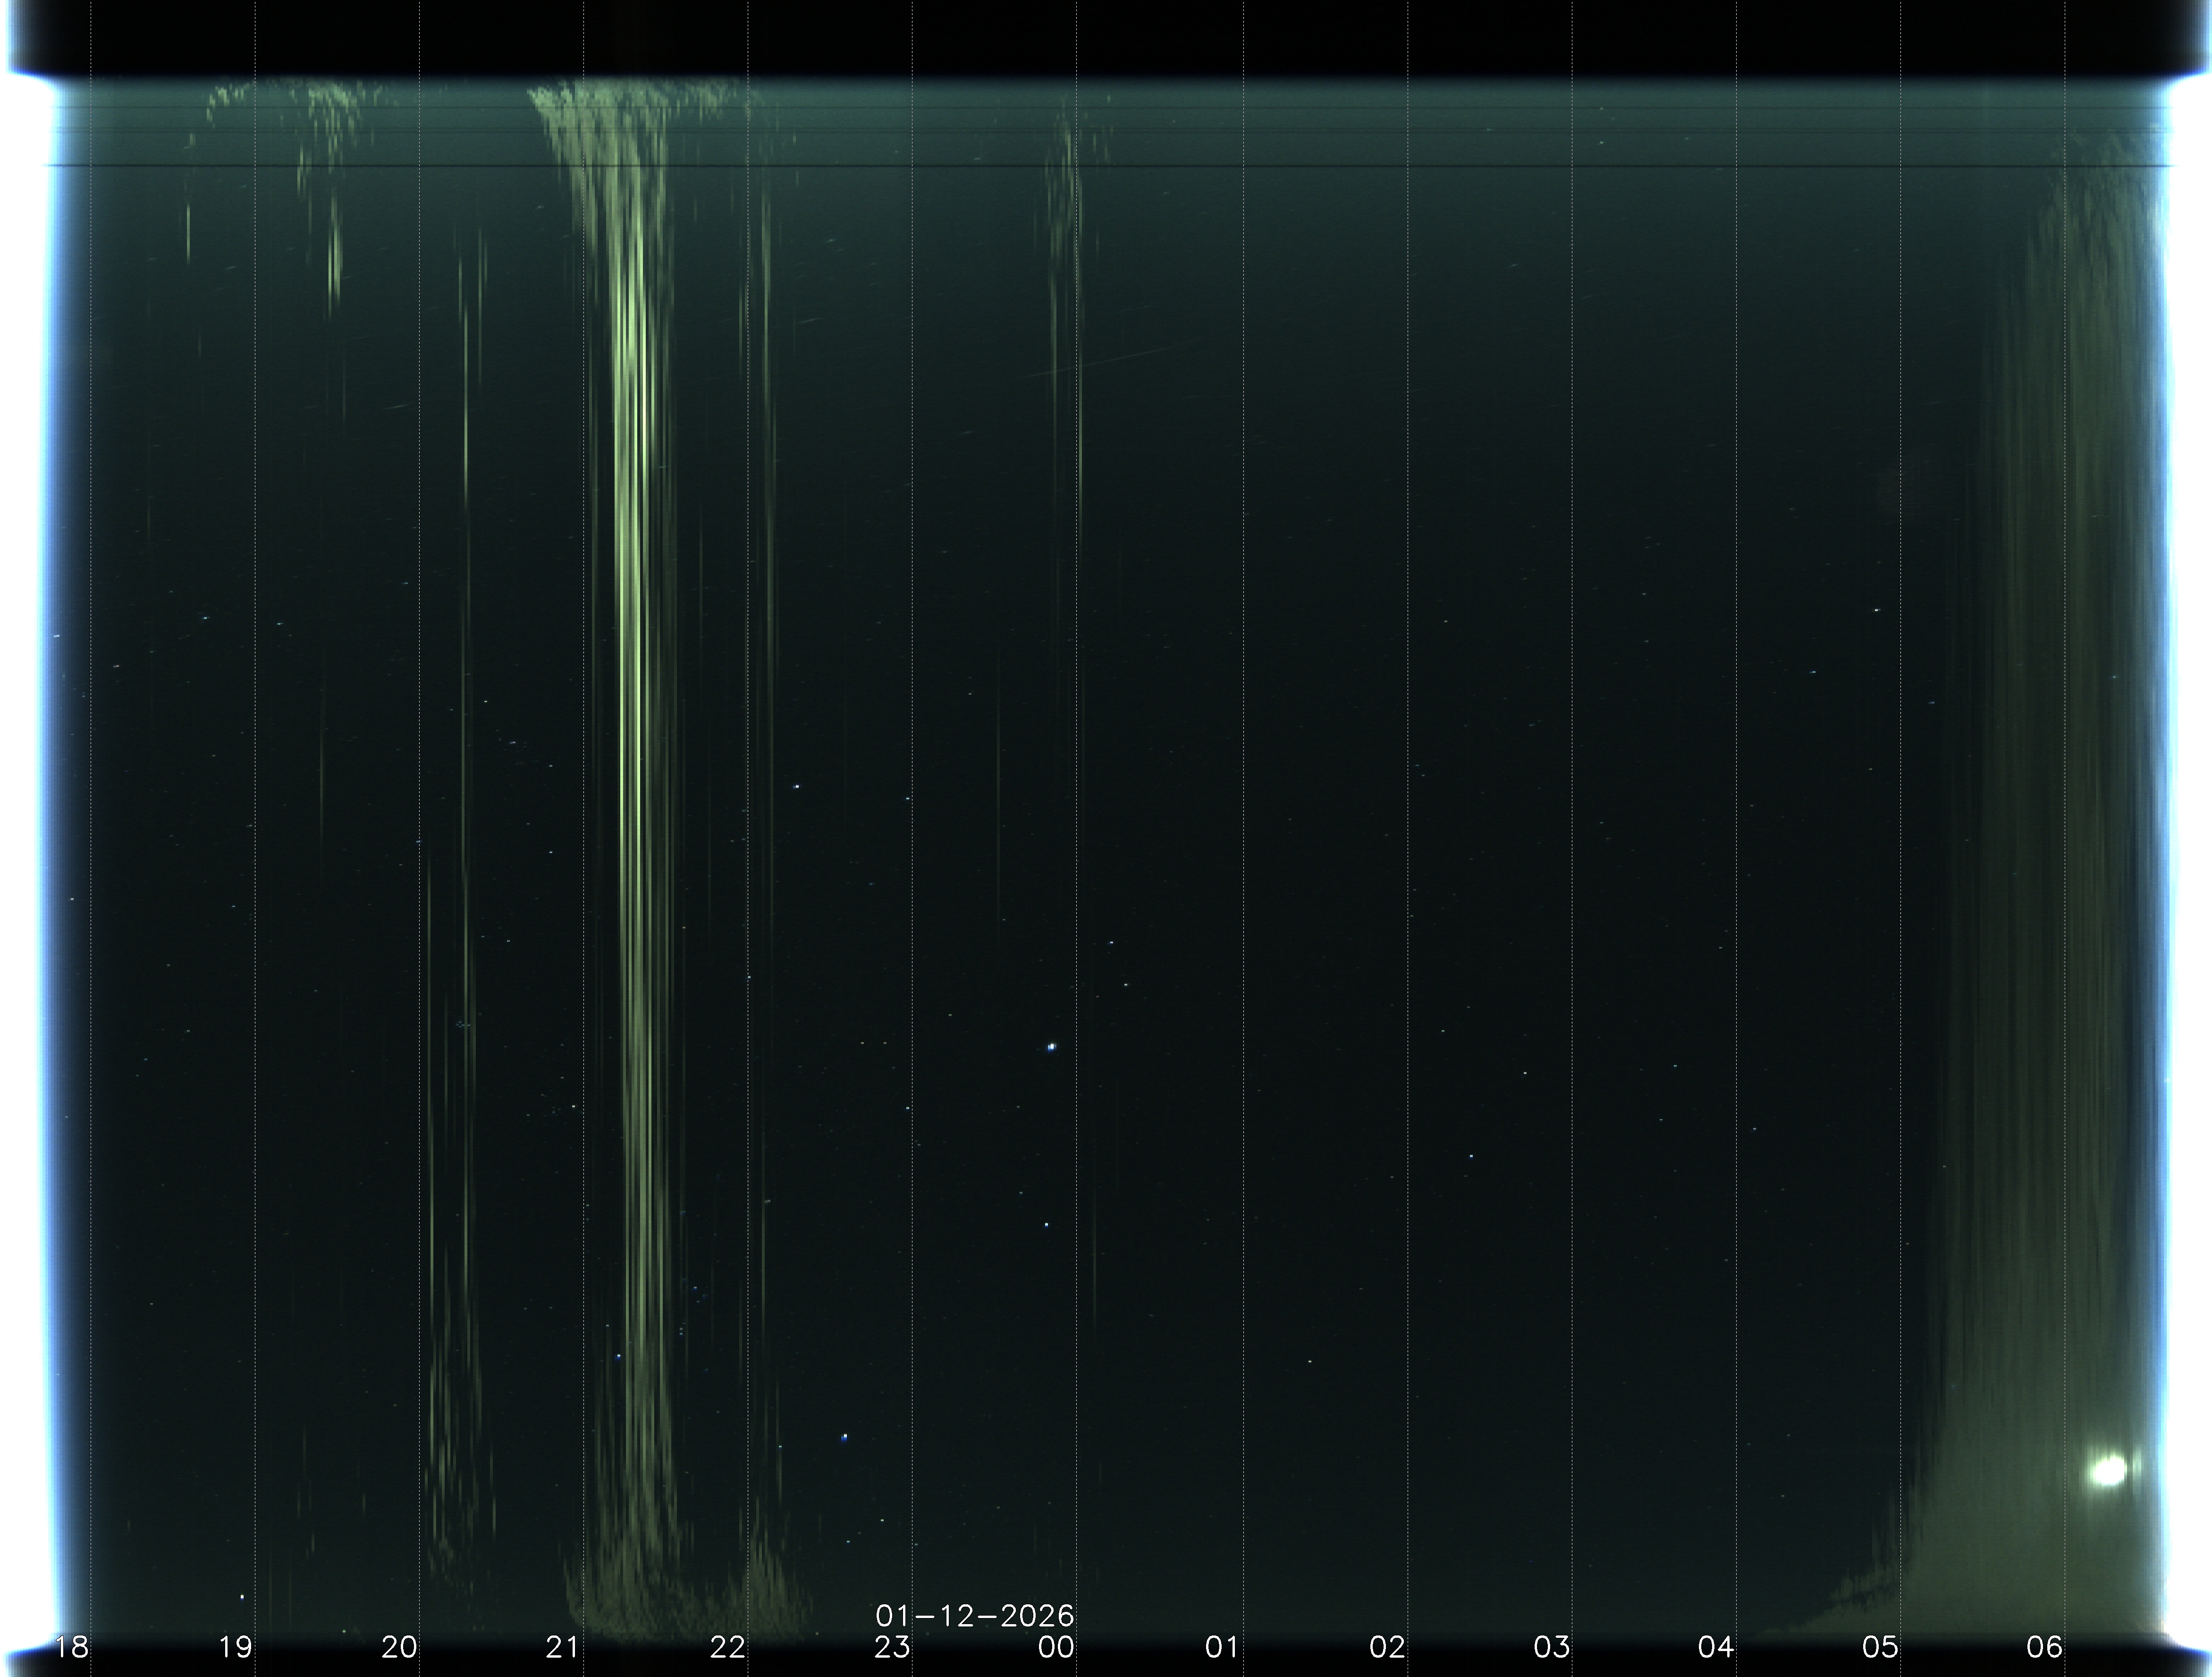This screenshot has width=2212, height=1677.
Task: Click the blue star right of 22
Action: pyautogui.click(x=845, y=1437)
